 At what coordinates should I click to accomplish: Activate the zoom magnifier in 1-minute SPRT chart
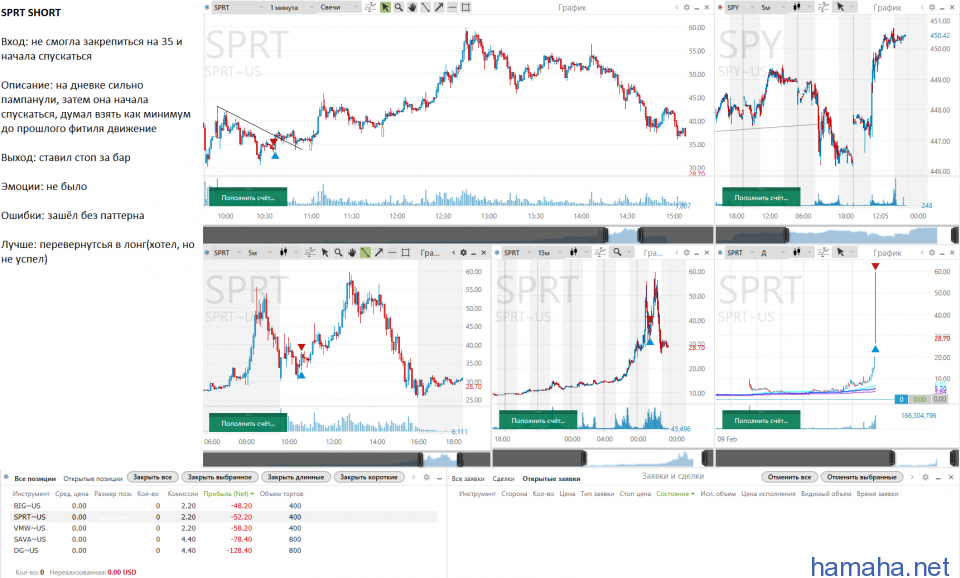399,7
